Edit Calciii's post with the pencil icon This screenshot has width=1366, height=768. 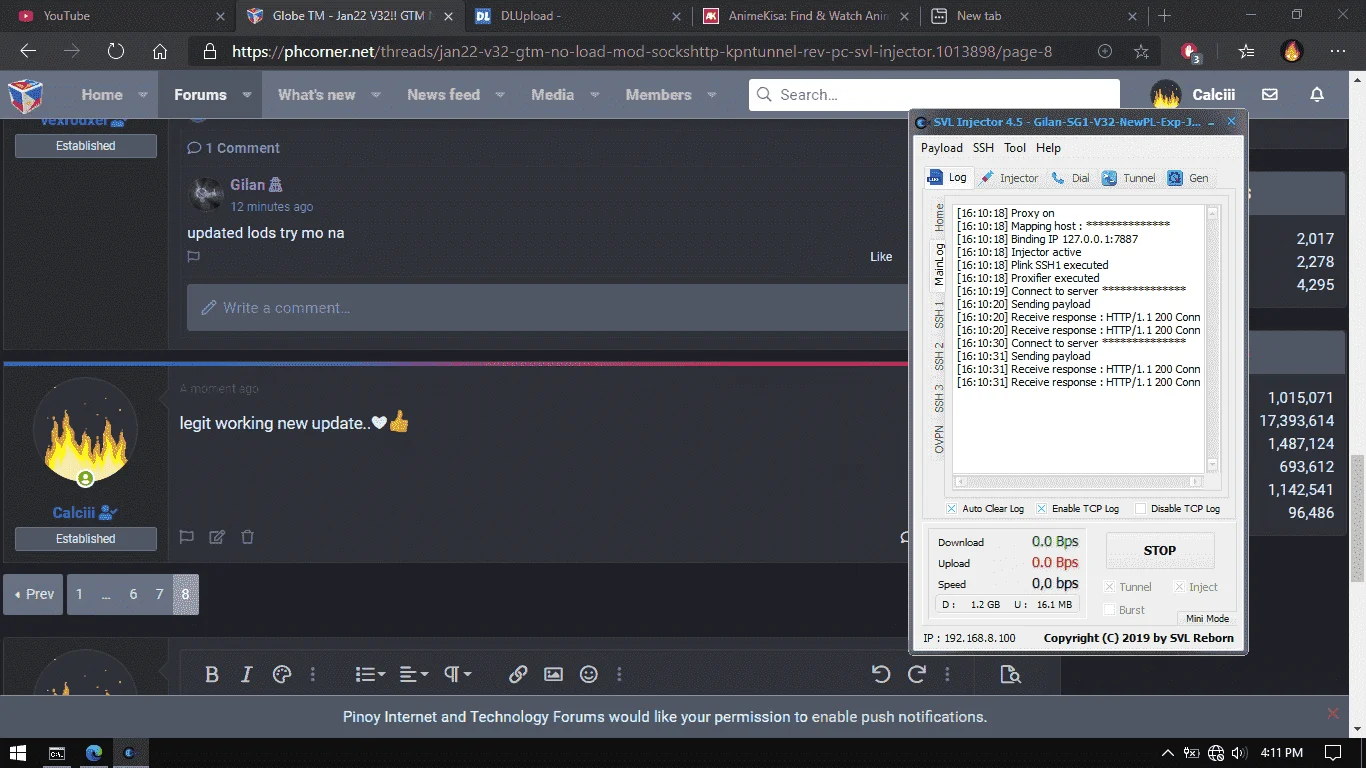click(x=217, y=537)
